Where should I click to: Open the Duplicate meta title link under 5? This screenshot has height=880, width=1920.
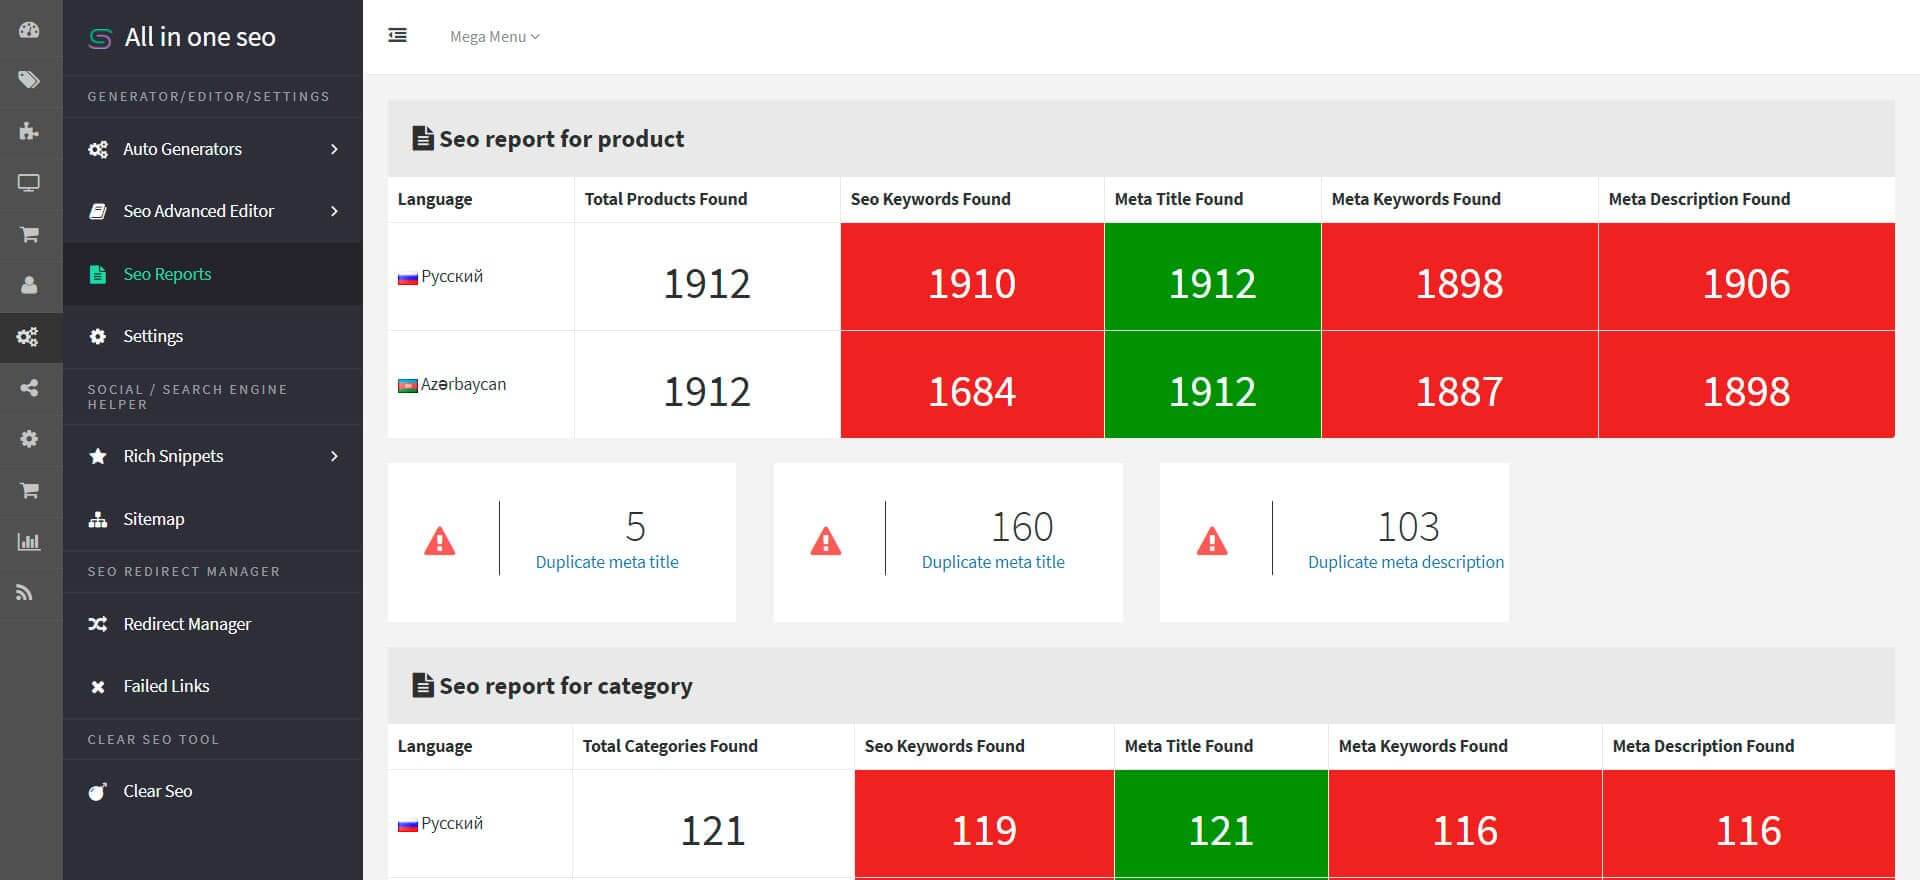[607, 562]
